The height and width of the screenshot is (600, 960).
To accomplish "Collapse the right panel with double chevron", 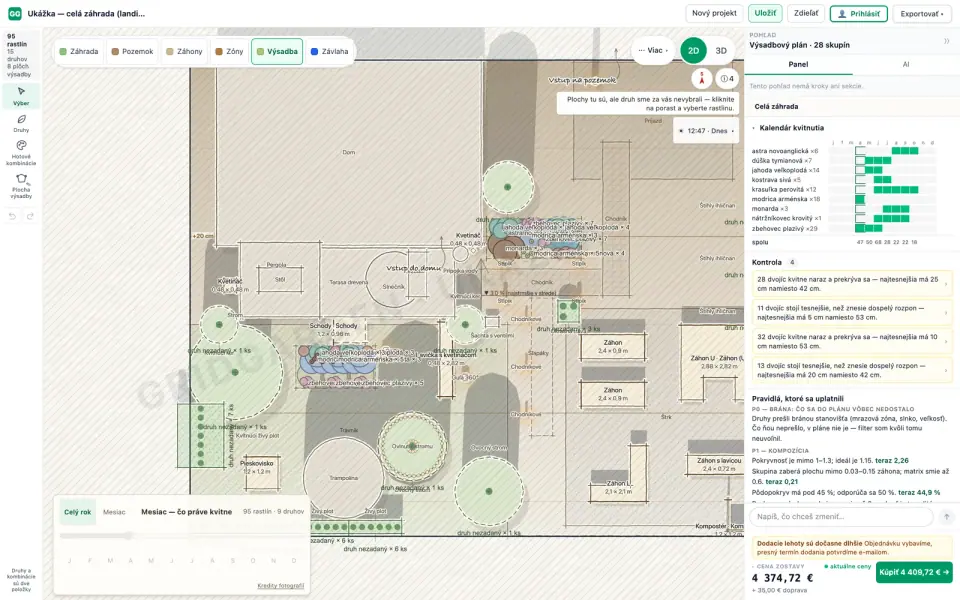I will point(947,41).
